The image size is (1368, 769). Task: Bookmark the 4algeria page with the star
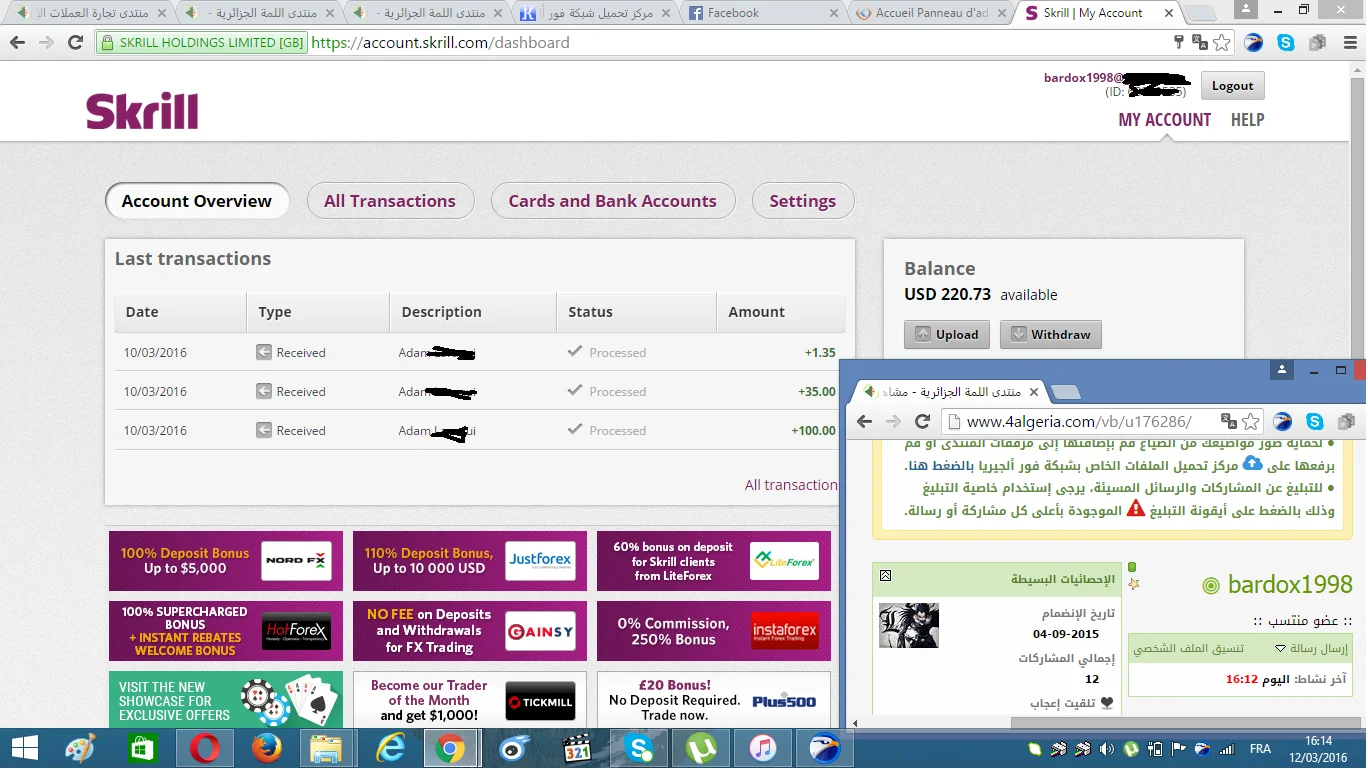click(1250, 422)
